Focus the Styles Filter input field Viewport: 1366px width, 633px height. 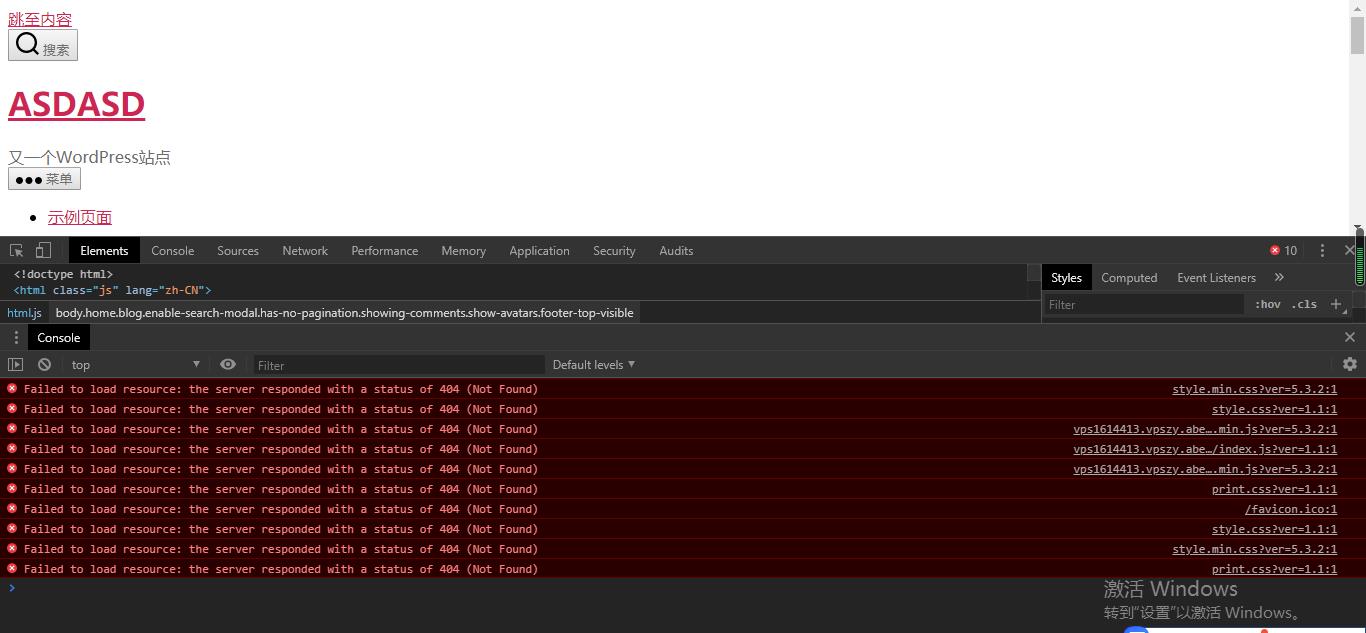point(1145,304)
